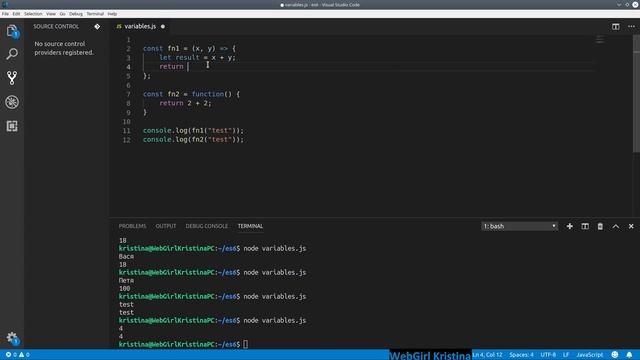Open the Go menu
The height and width of the screenshot is (360, 640).
62,14
